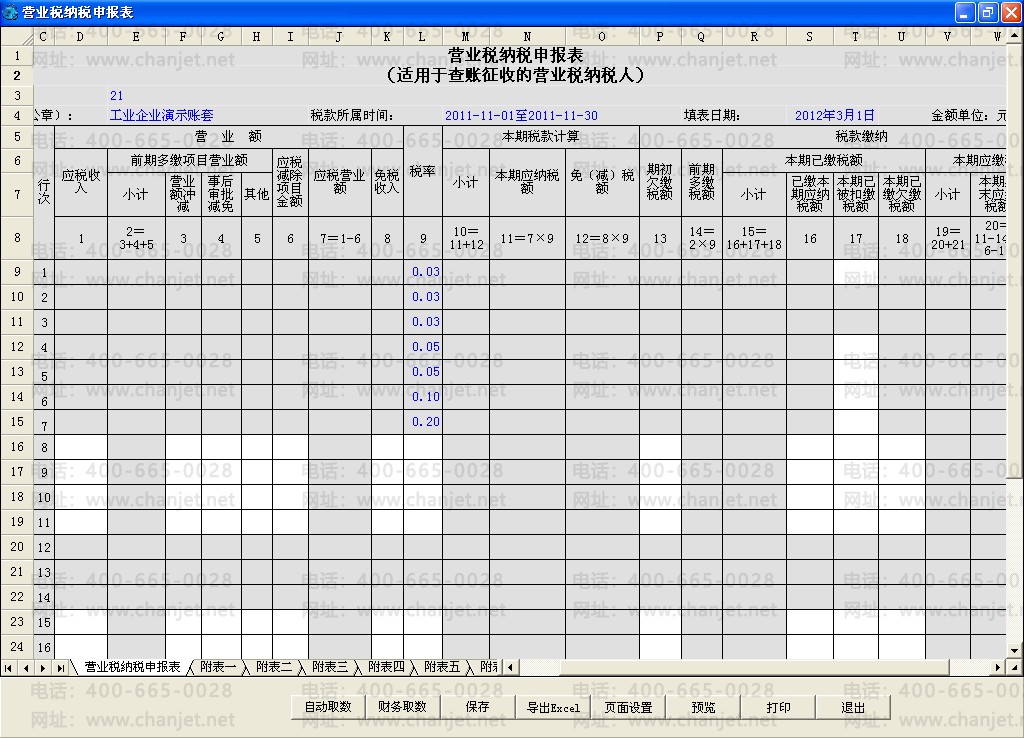Viewport: 1024px width, 738px height.
Task: Select column header T
Action: click(x=856, y=37)
